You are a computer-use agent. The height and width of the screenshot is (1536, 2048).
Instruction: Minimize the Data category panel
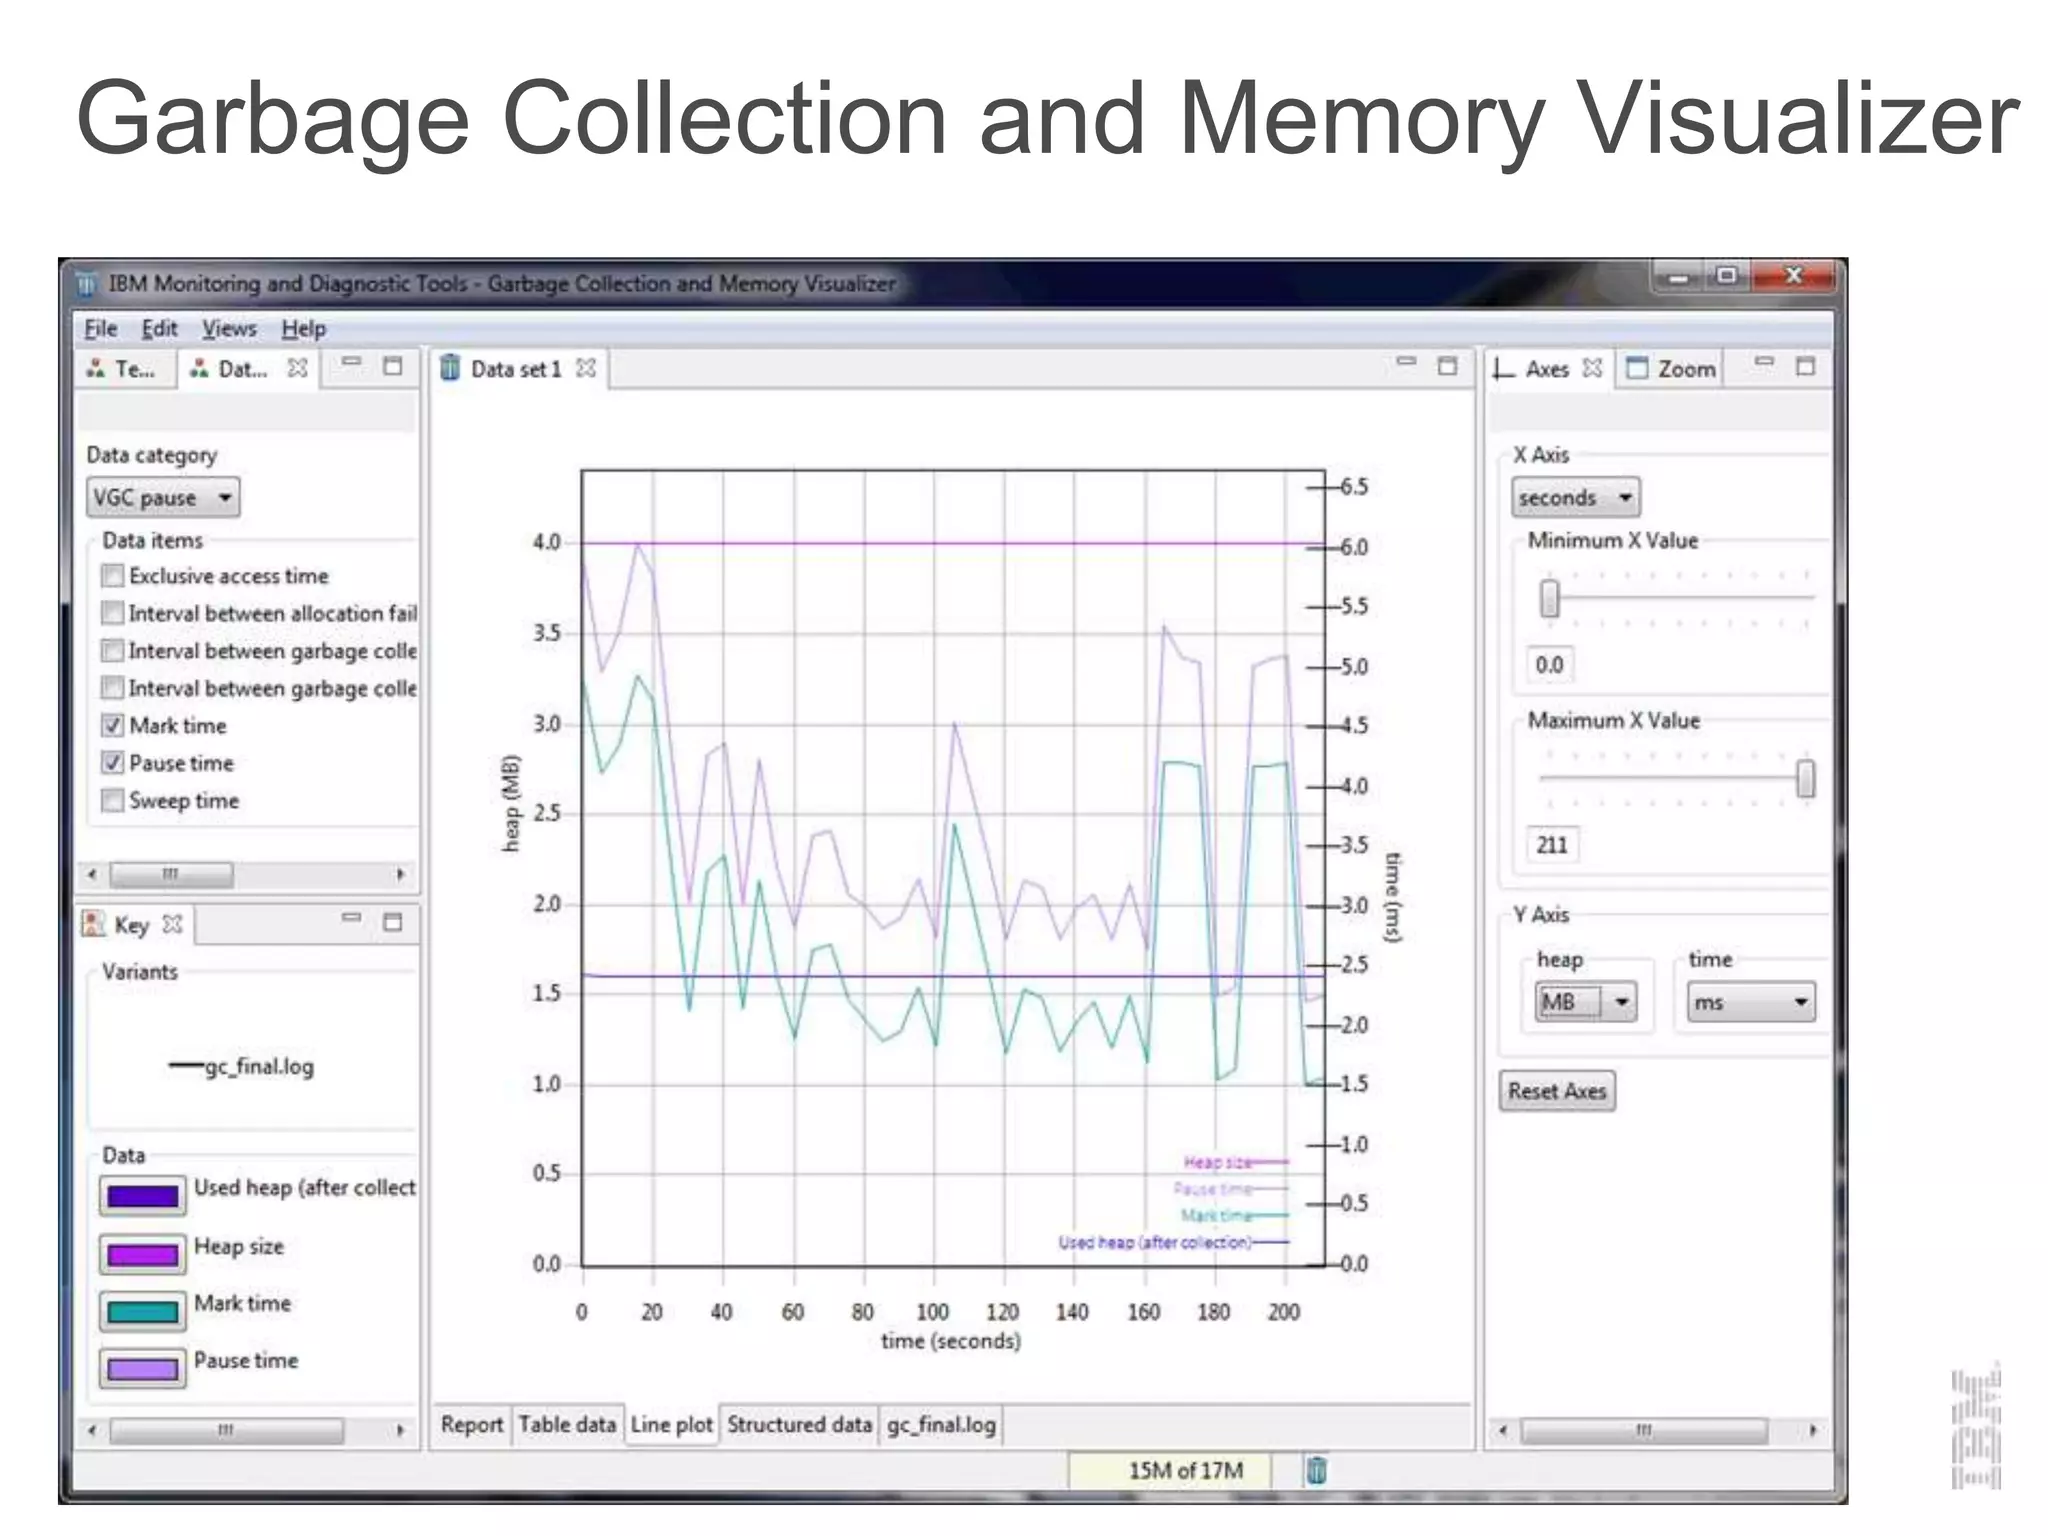pos(351,361)
